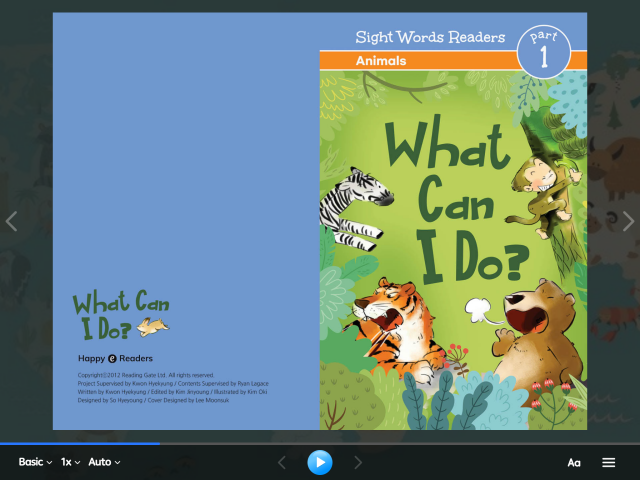Go to previous track using bottom back arrow
Screen dimensions: 640x480
coord(281,462)
